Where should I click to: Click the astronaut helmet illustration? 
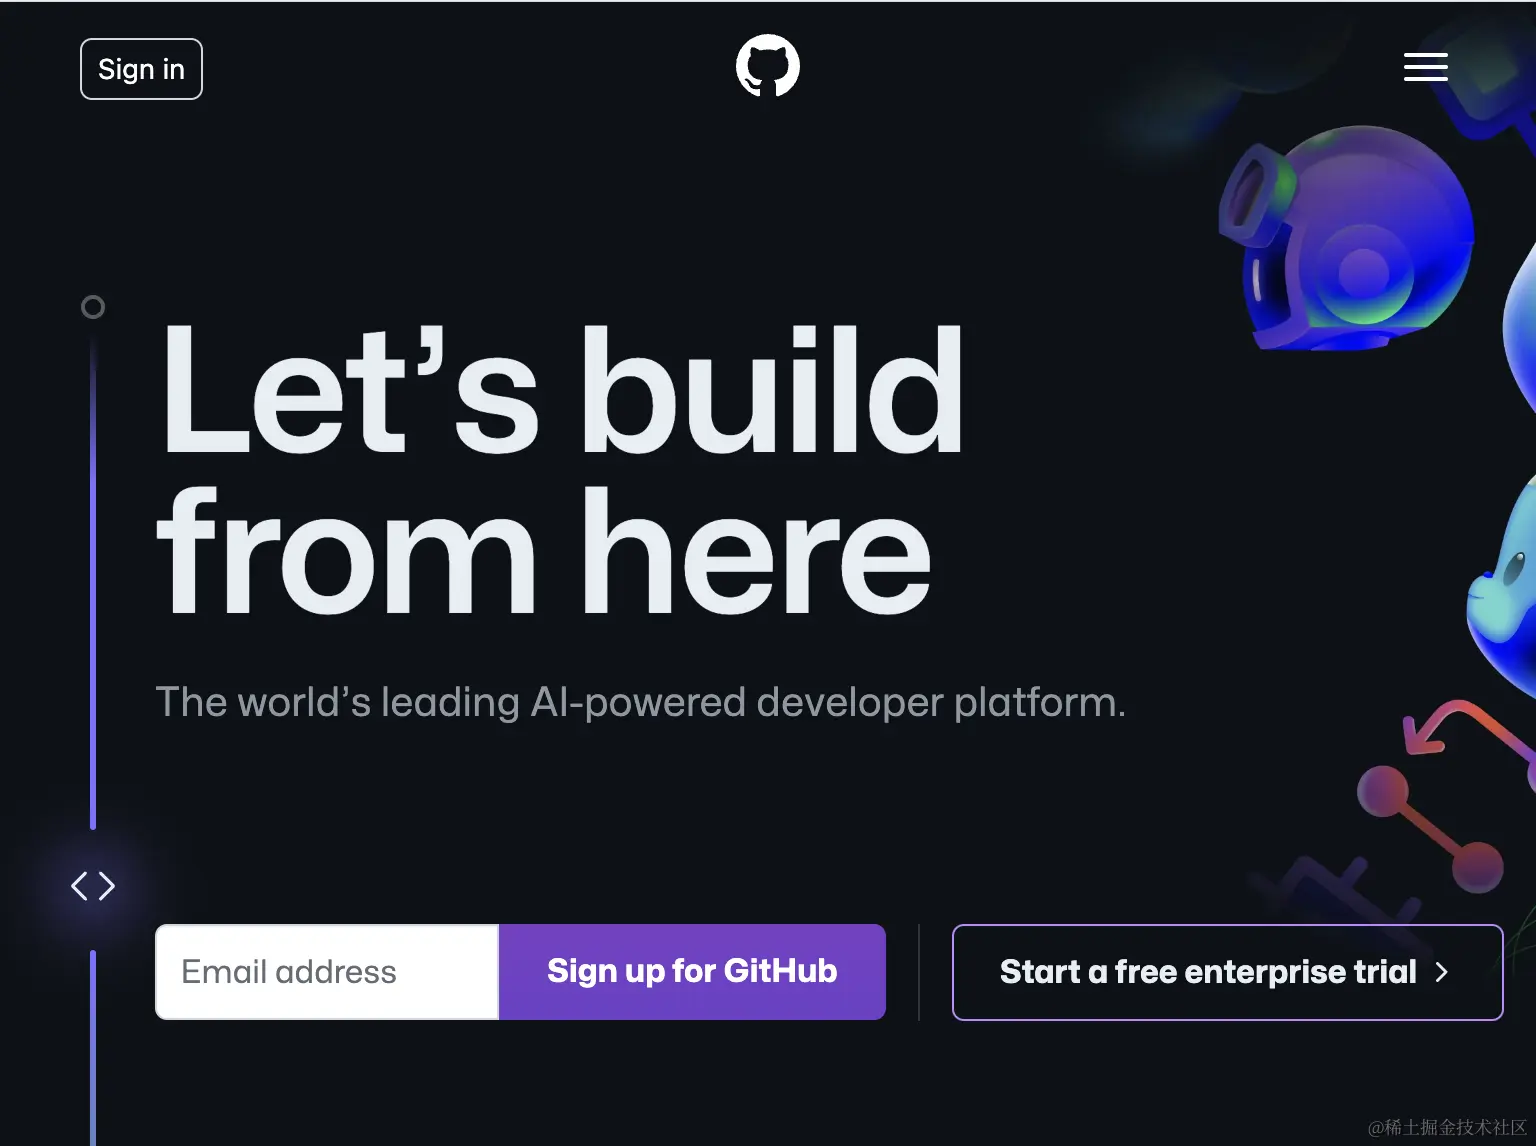[1345, 238]
